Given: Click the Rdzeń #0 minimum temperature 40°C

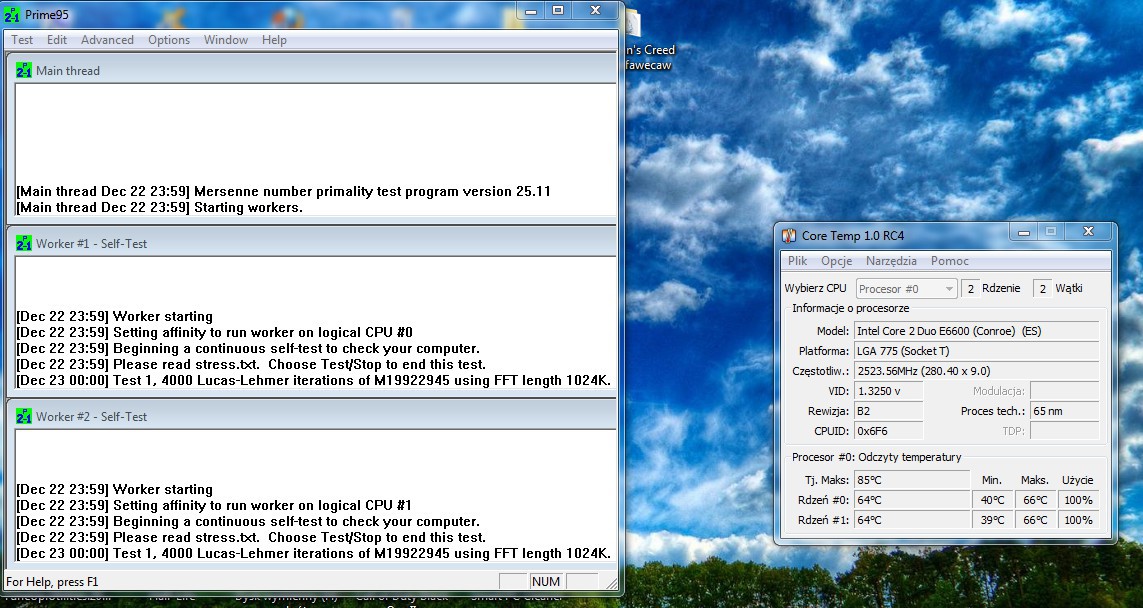Looking at the screenshot, I should point(992,500).
